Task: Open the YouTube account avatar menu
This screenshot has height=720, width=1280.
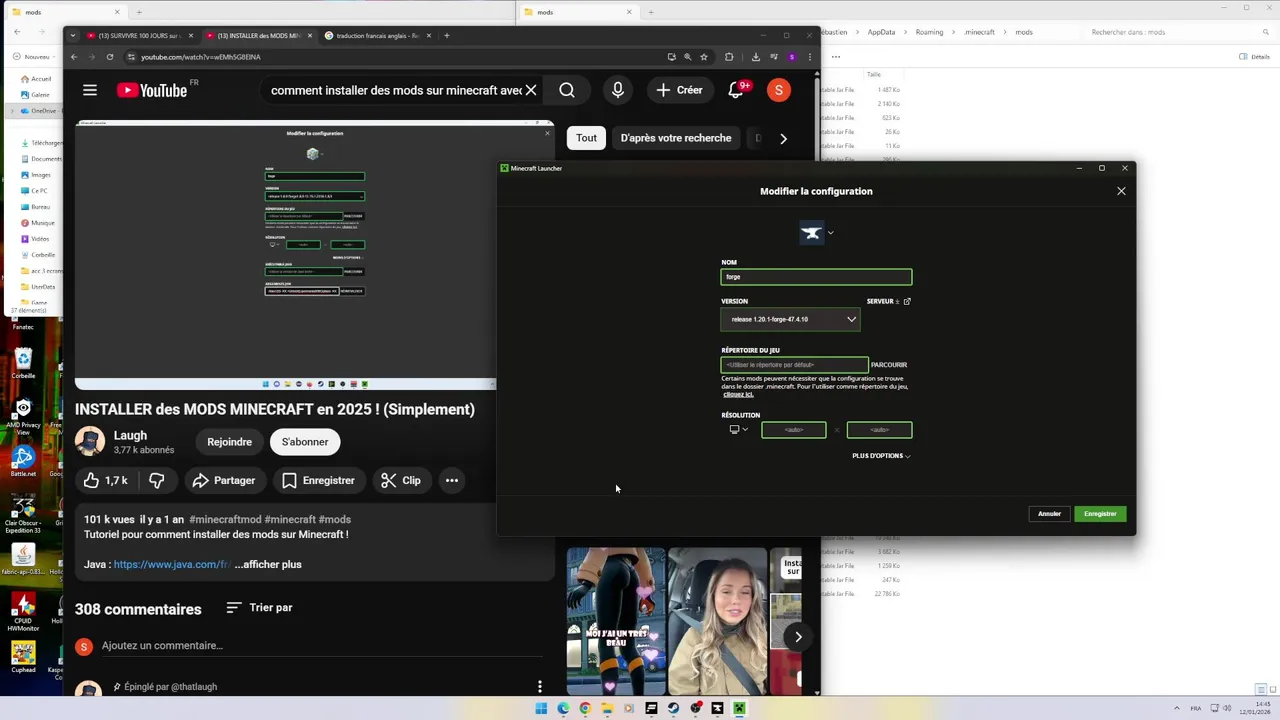Action: pyautogui.click(x=779, y=90)
